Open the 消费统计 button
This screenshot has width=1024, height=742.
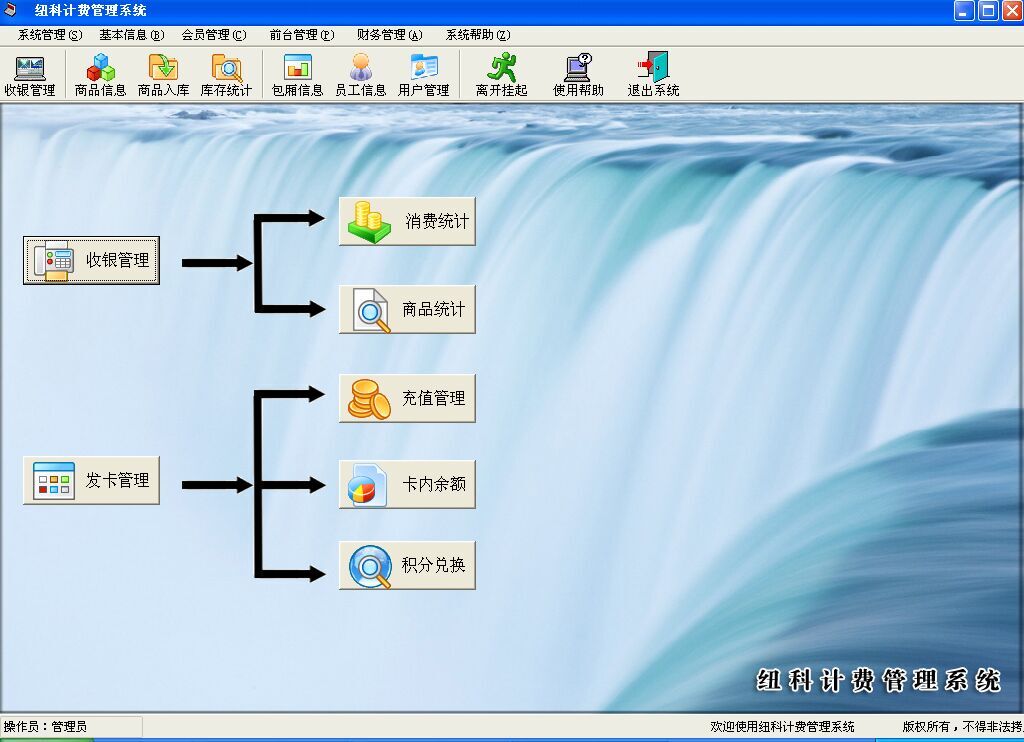407,221
